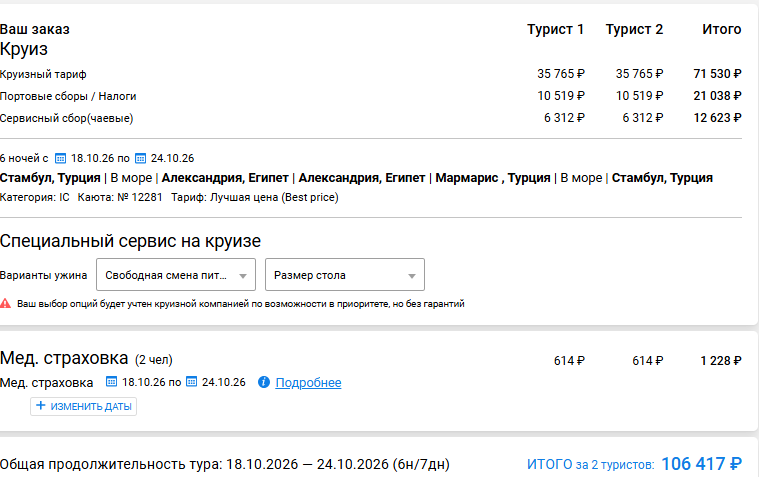Click the blue info icon next to Подробнее
This screenshot has width=759, height=477.
(x=263, y=382)
